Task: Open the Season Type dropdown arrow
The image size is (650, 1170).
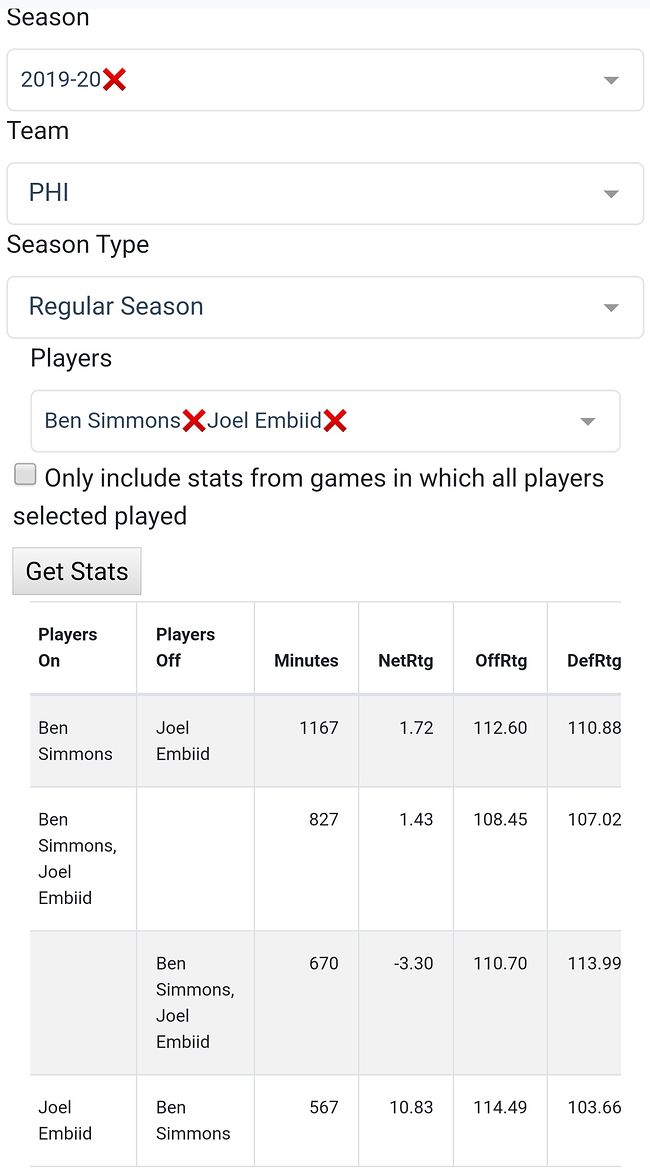Action: coord(611,307)
